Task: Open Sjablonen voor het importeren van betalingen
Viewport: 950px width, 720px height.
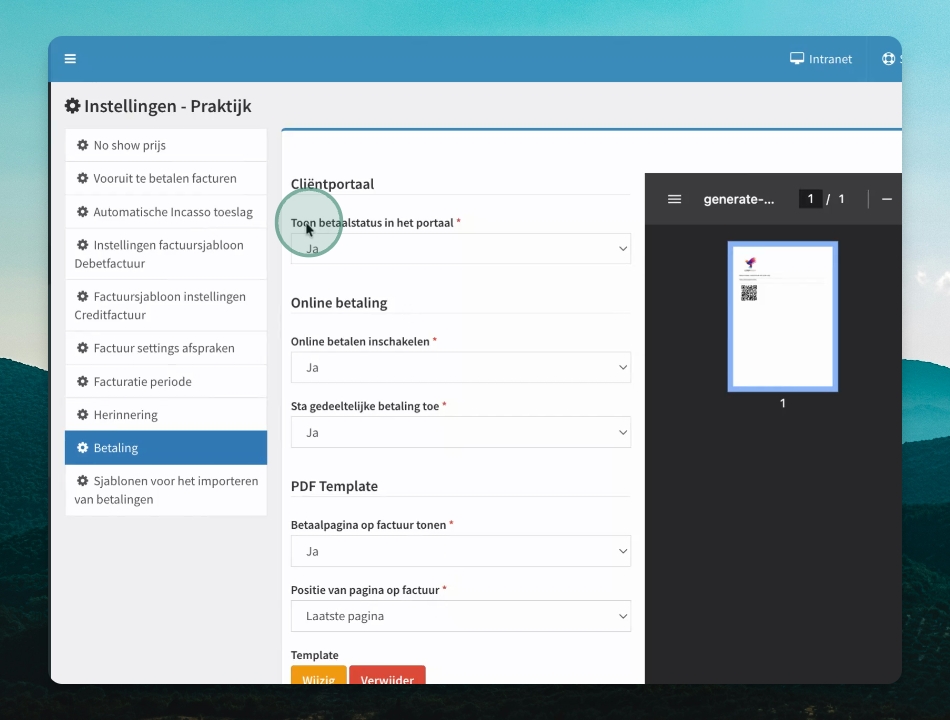Action: pyautogui.click(x=166, y=490)
